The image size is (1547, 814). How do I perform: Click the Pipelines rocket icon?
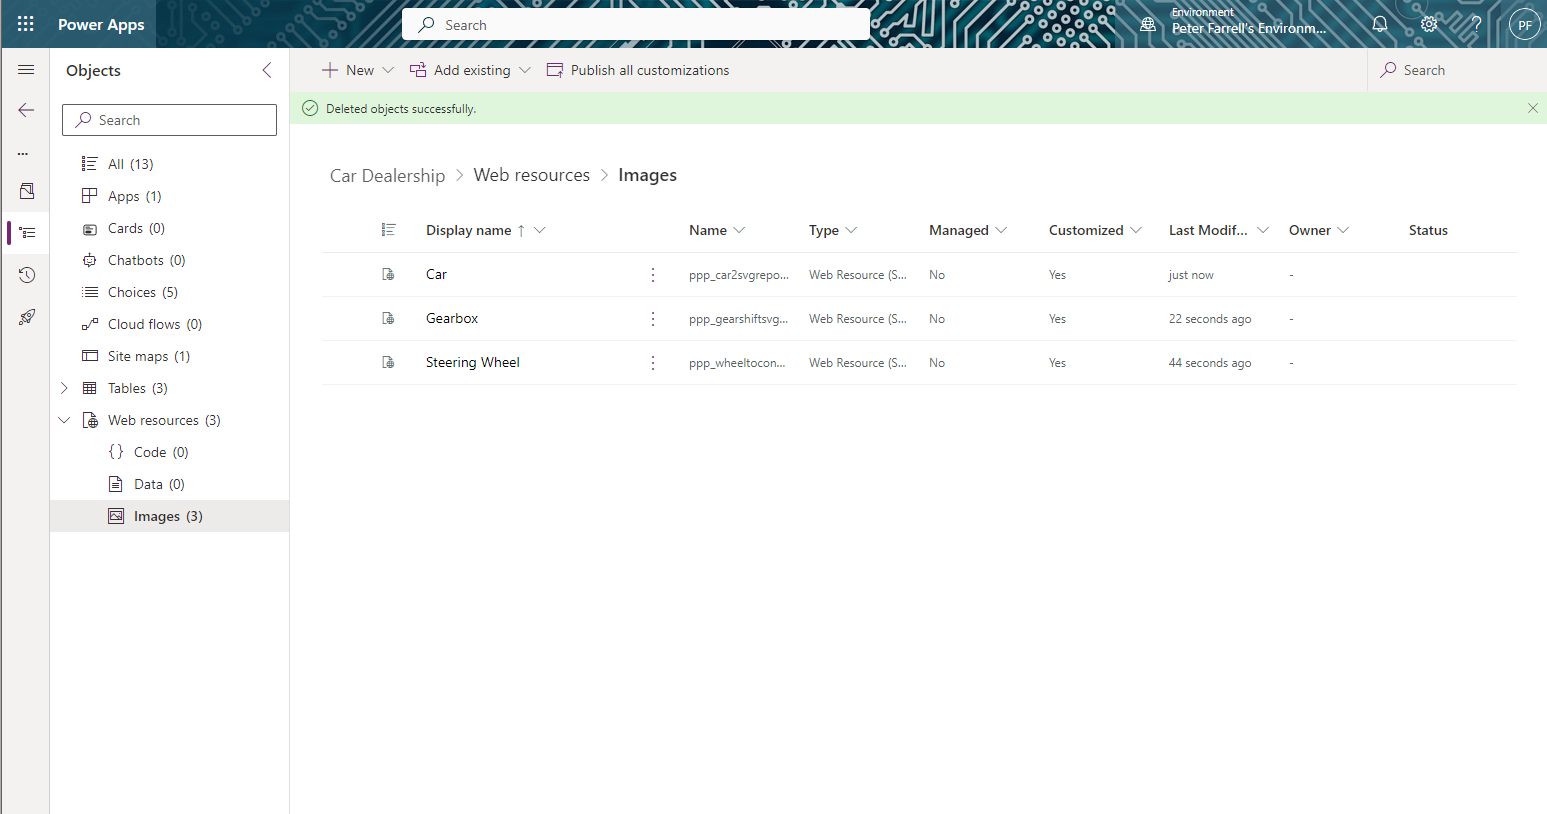click(x=25, y=316)
